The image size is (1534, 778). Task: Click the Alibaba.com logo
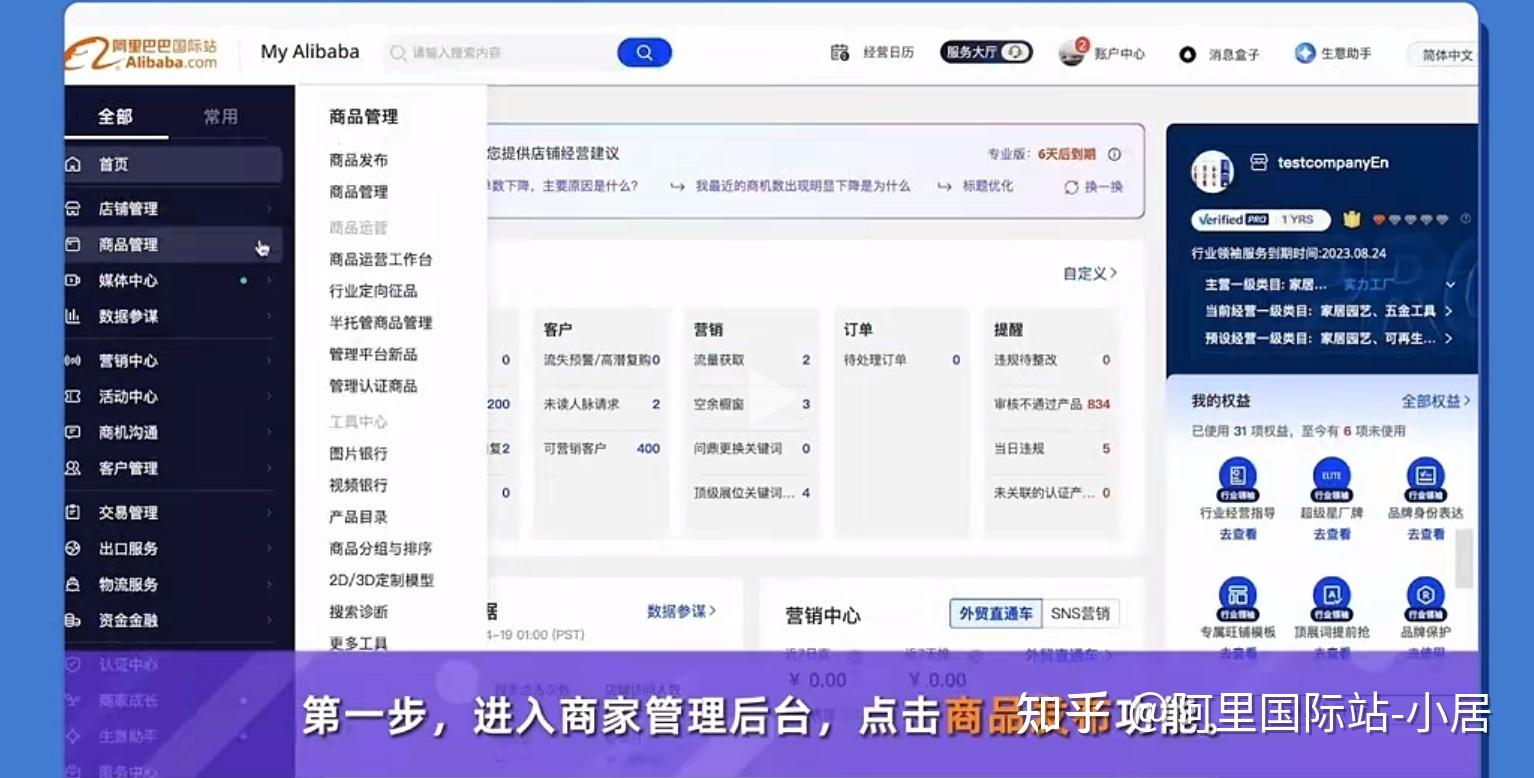142,53
